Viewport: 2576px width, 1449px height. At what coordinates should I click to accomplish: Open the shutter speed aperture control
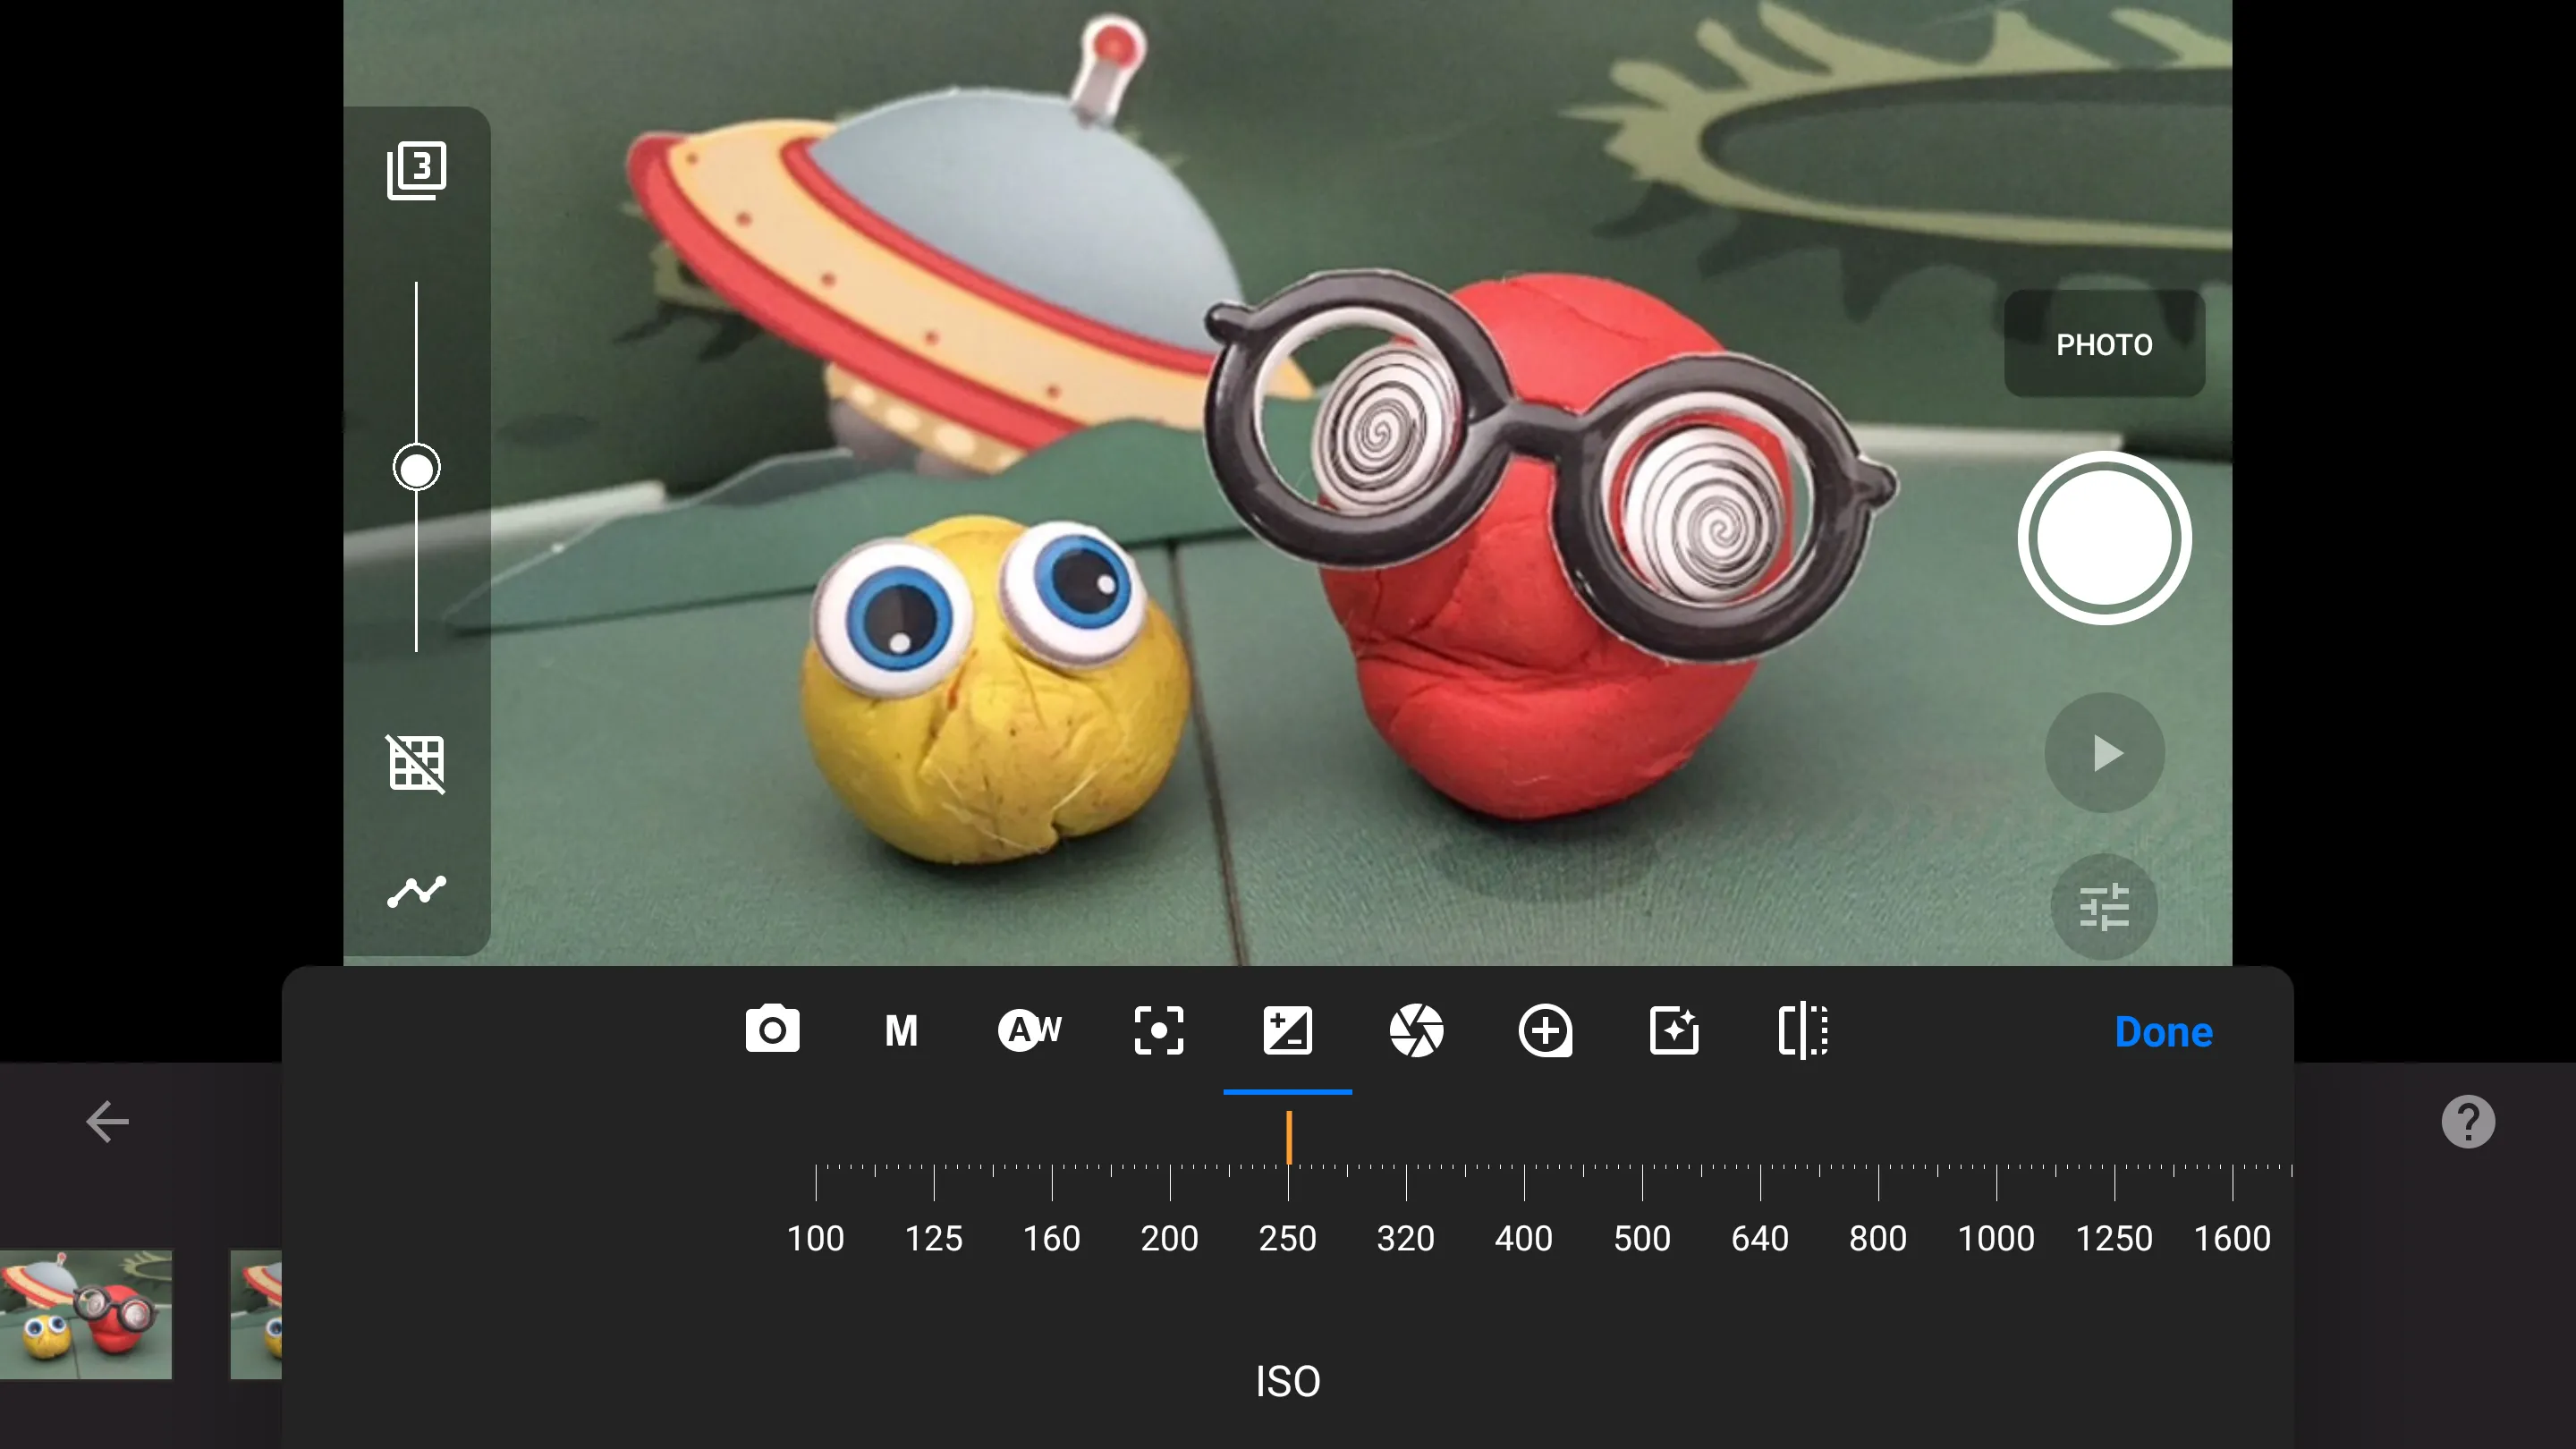(1416, 1031)
